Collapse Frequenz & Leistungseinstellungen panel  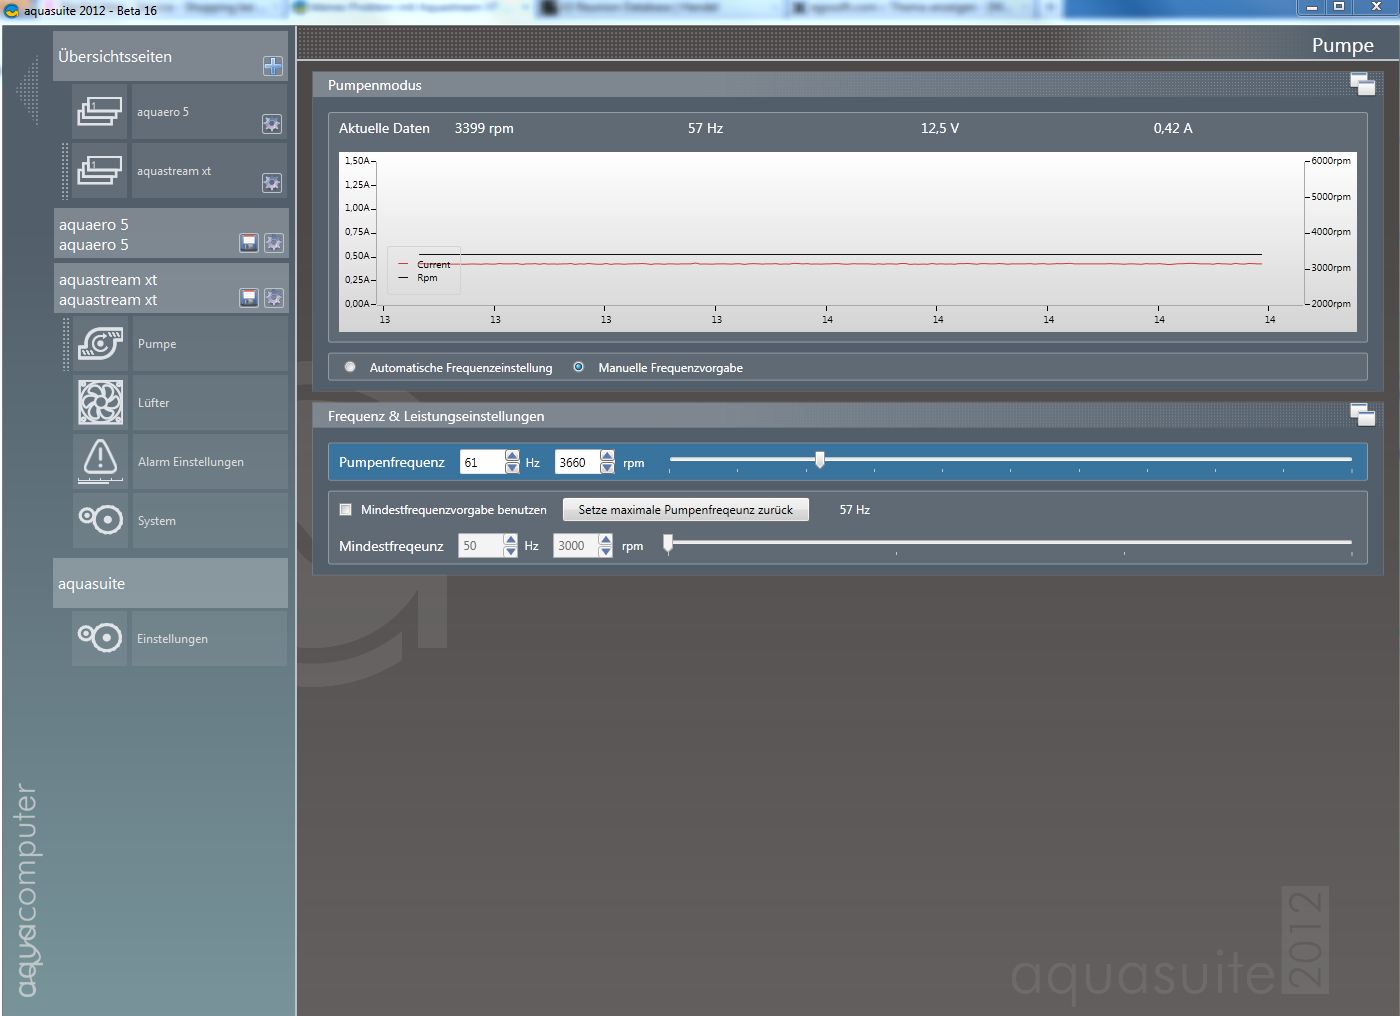[1362, 414]
